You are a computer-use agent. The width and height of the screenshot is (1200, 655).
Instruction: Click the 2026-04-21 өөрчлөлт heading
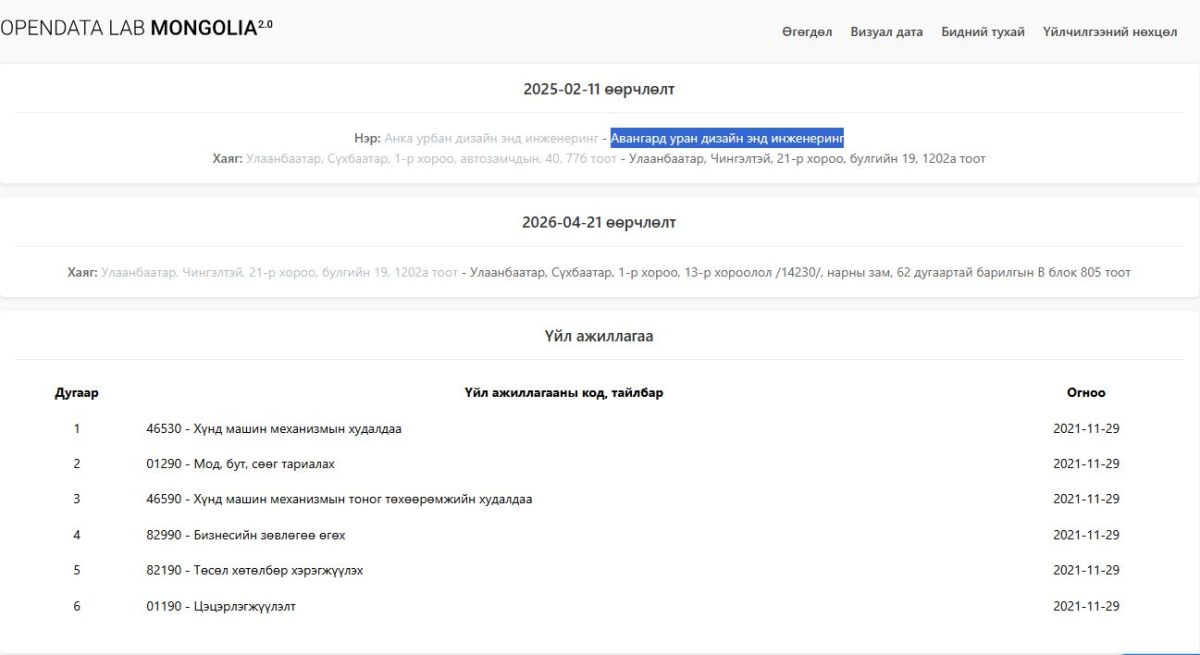(x=598, y=222)
